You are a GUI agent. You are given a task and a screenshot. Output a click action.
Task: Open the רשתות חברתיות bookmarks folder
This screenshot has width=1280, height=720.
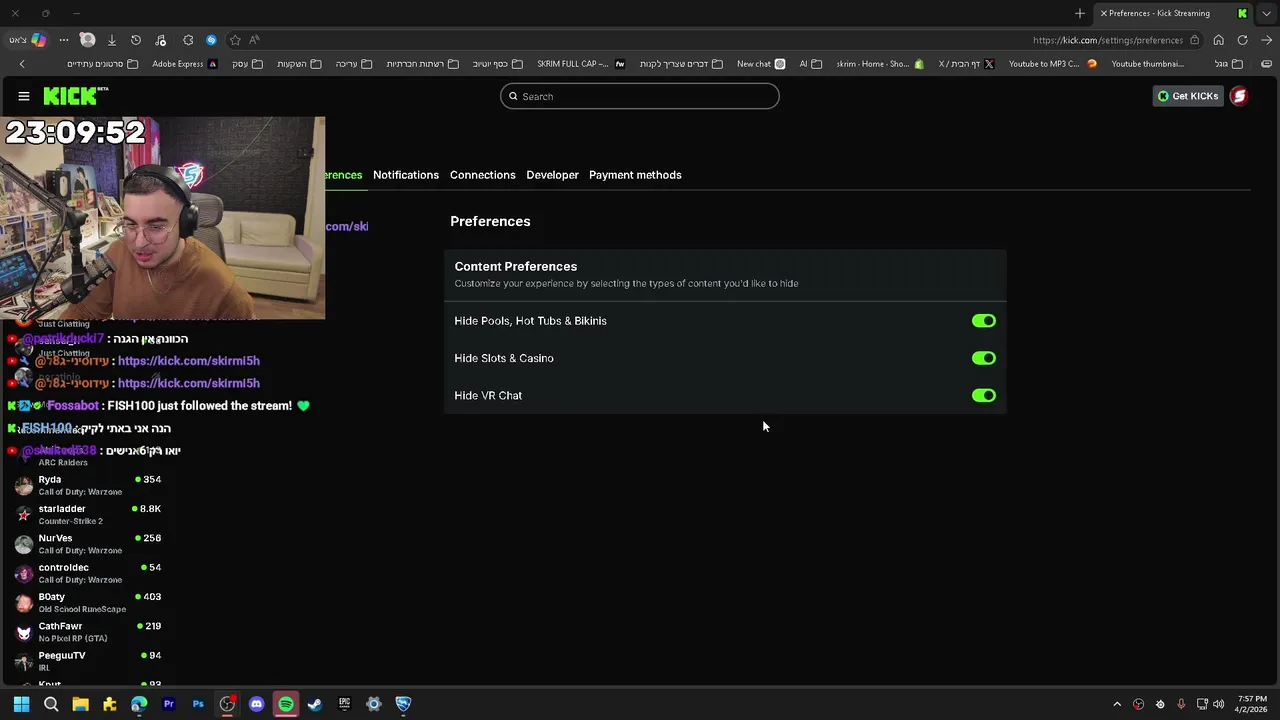coord(422,64)
